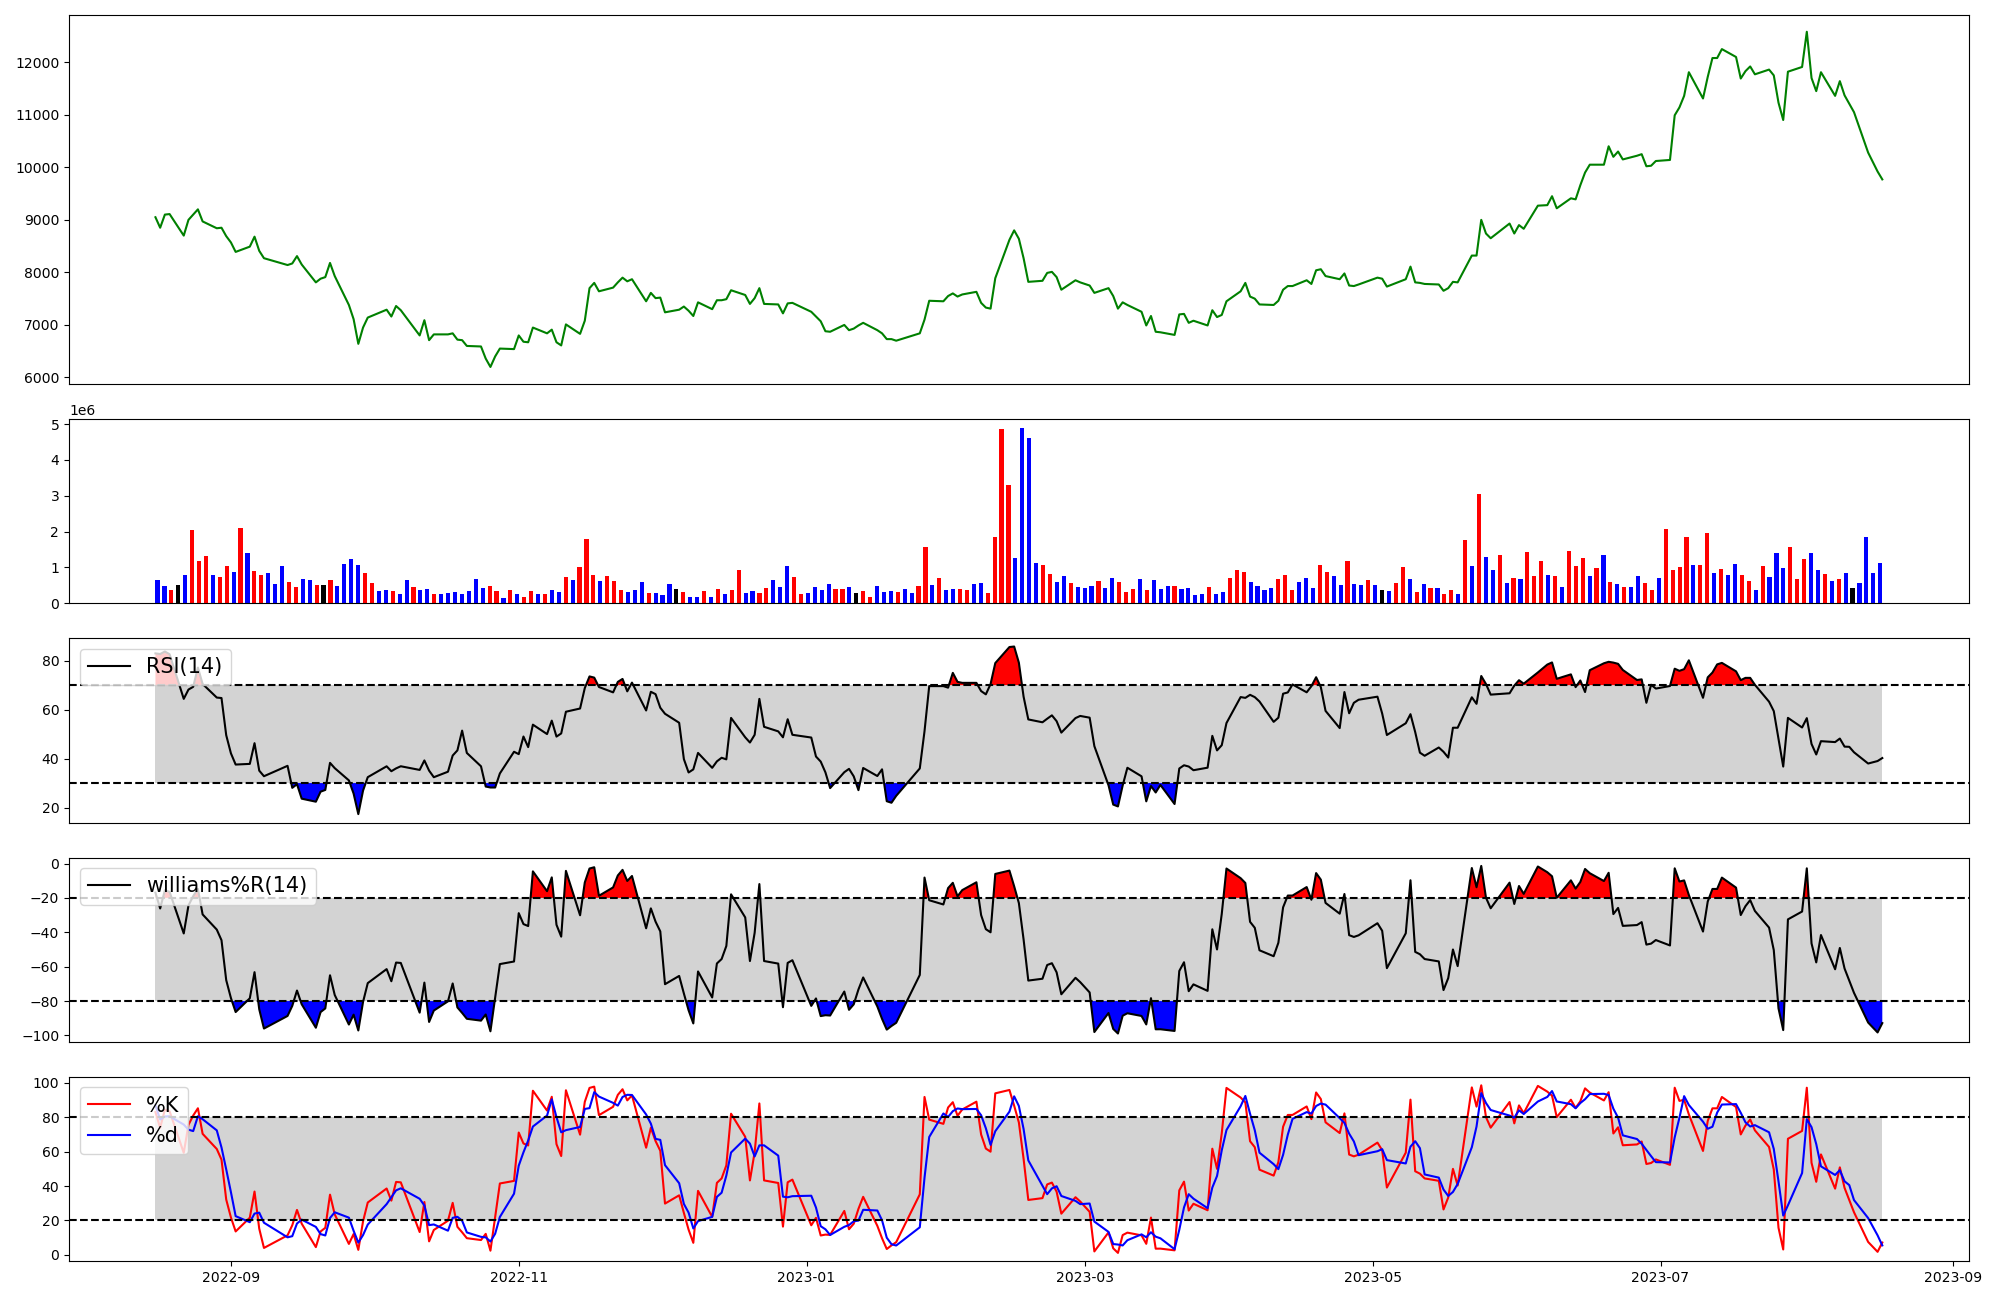Image resolution: width=2000 pixels, height=1300 pixels.
Task: Click the 80 tick label on RSI axis
Action: pos(50,661)
